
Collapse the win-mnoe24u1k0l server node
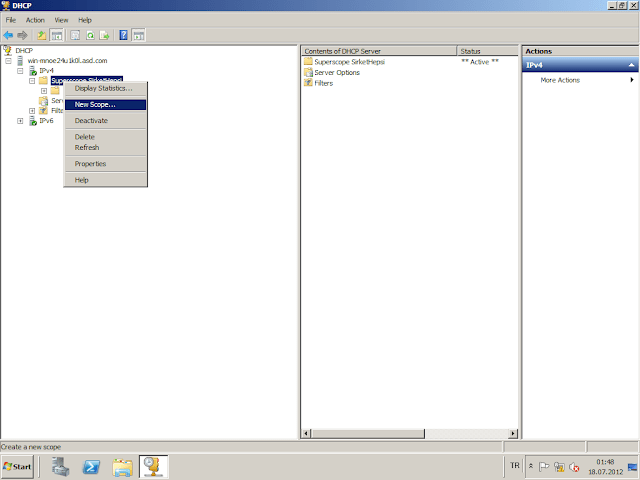click(x=9, y=60)
